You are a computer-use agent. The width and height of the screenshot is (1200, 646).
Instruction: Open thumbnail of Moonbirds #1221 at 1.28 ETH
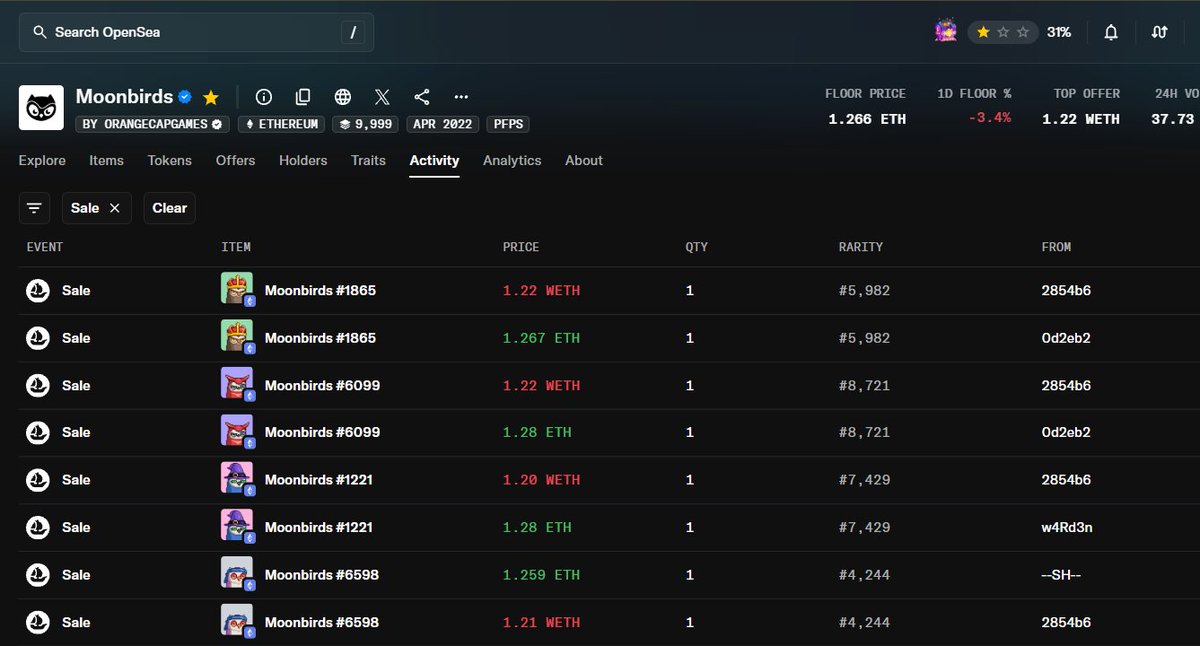point(238,527)
